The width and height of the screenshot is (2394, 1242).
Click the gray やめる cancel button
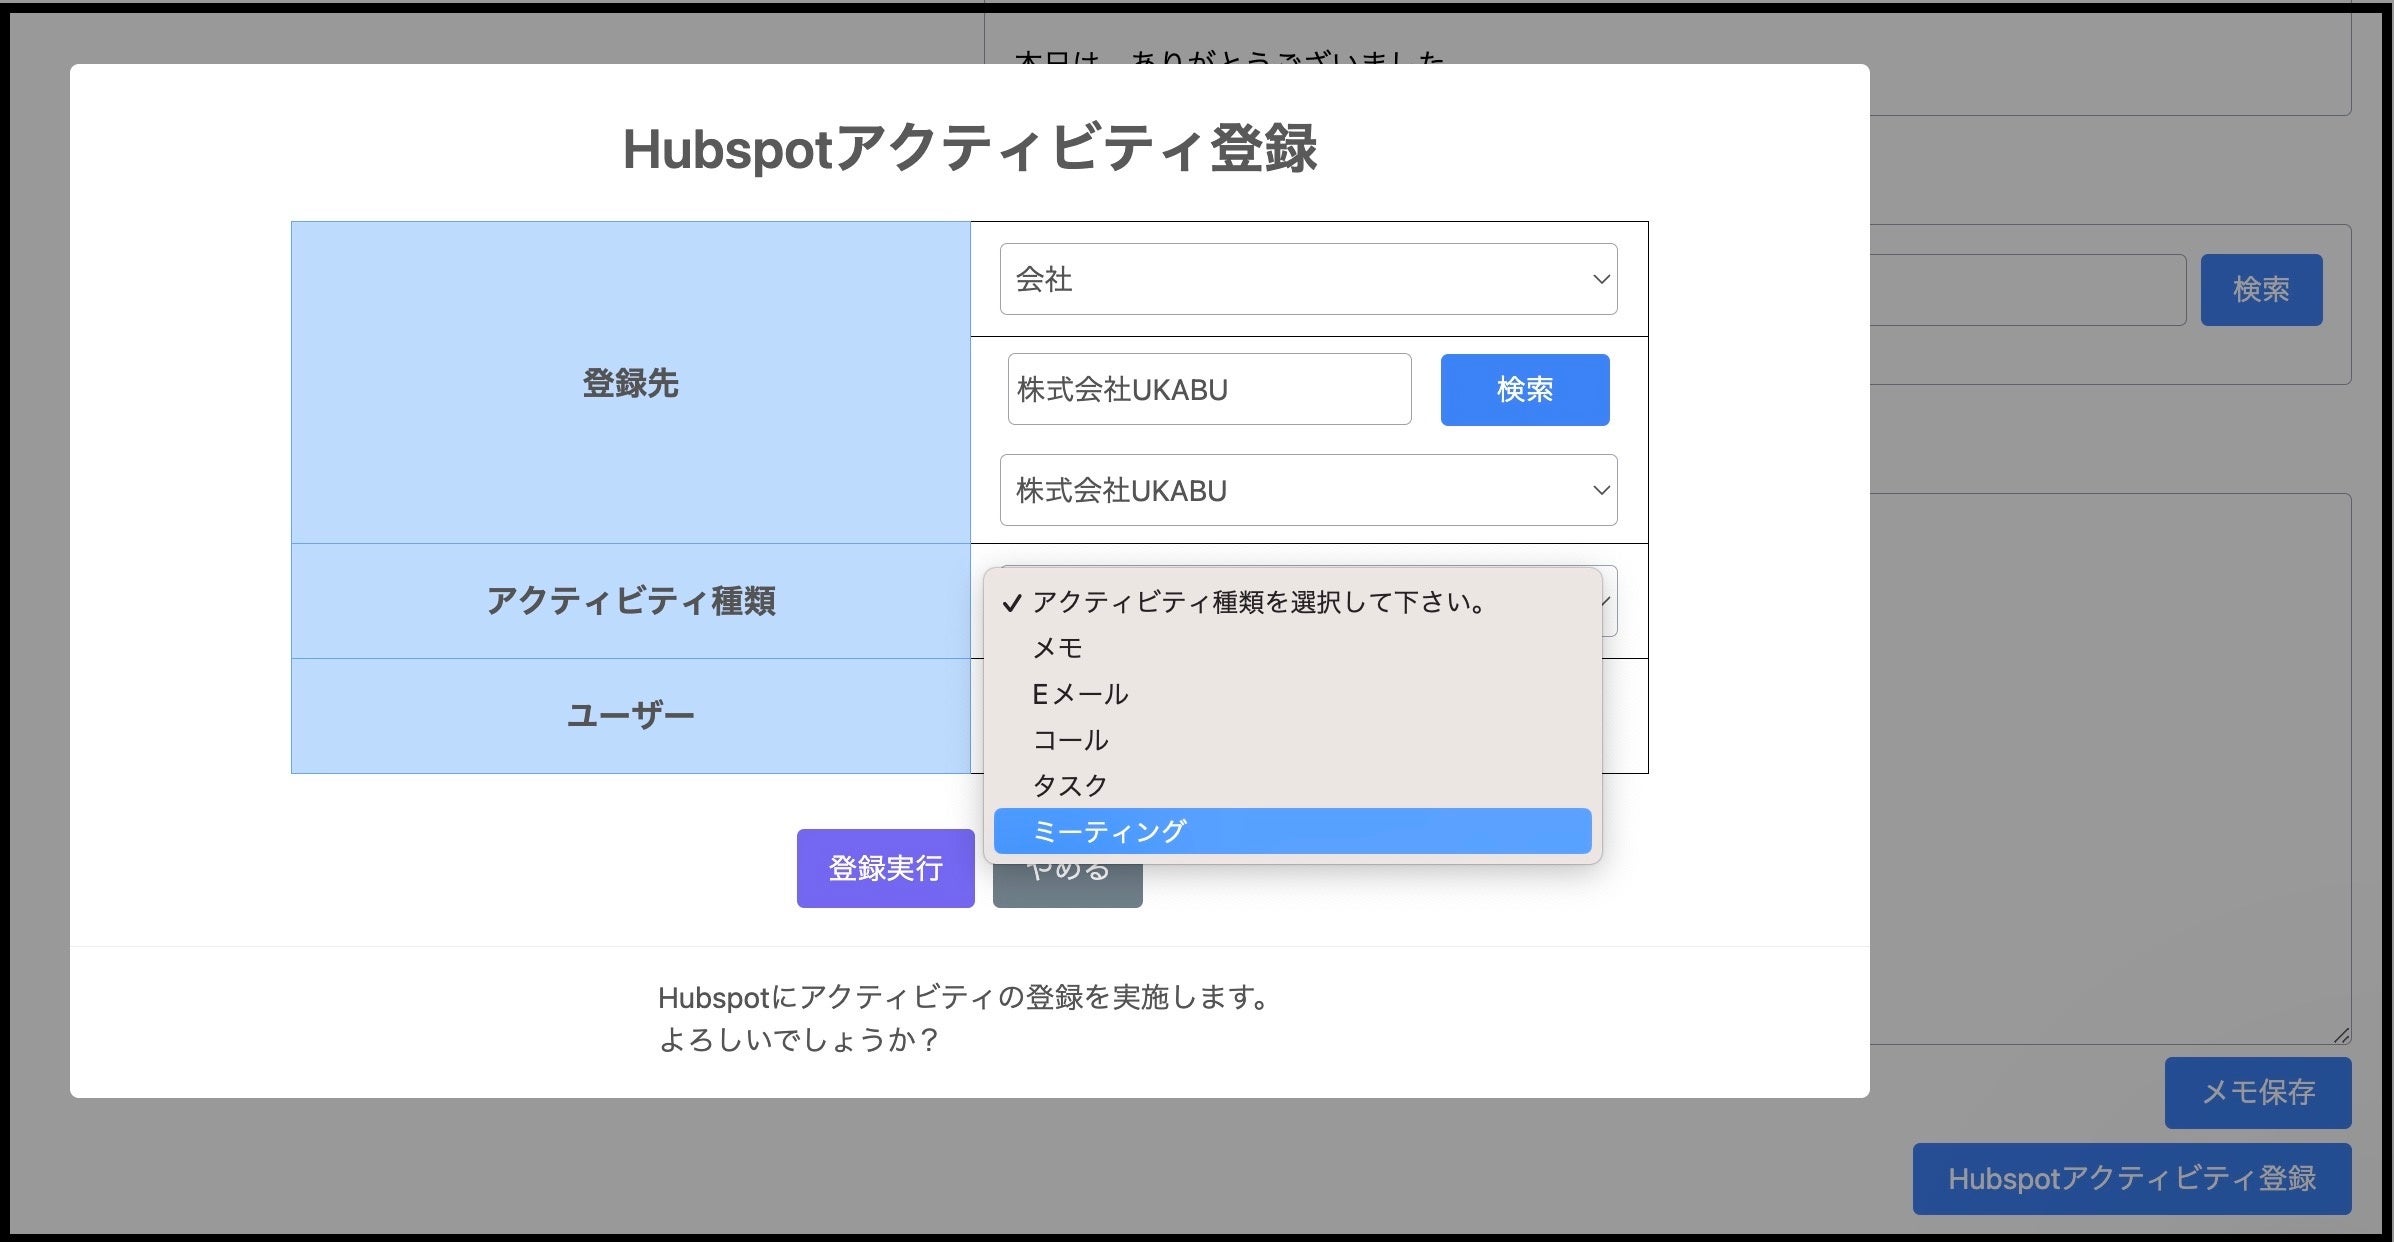tap(1067, 888)
